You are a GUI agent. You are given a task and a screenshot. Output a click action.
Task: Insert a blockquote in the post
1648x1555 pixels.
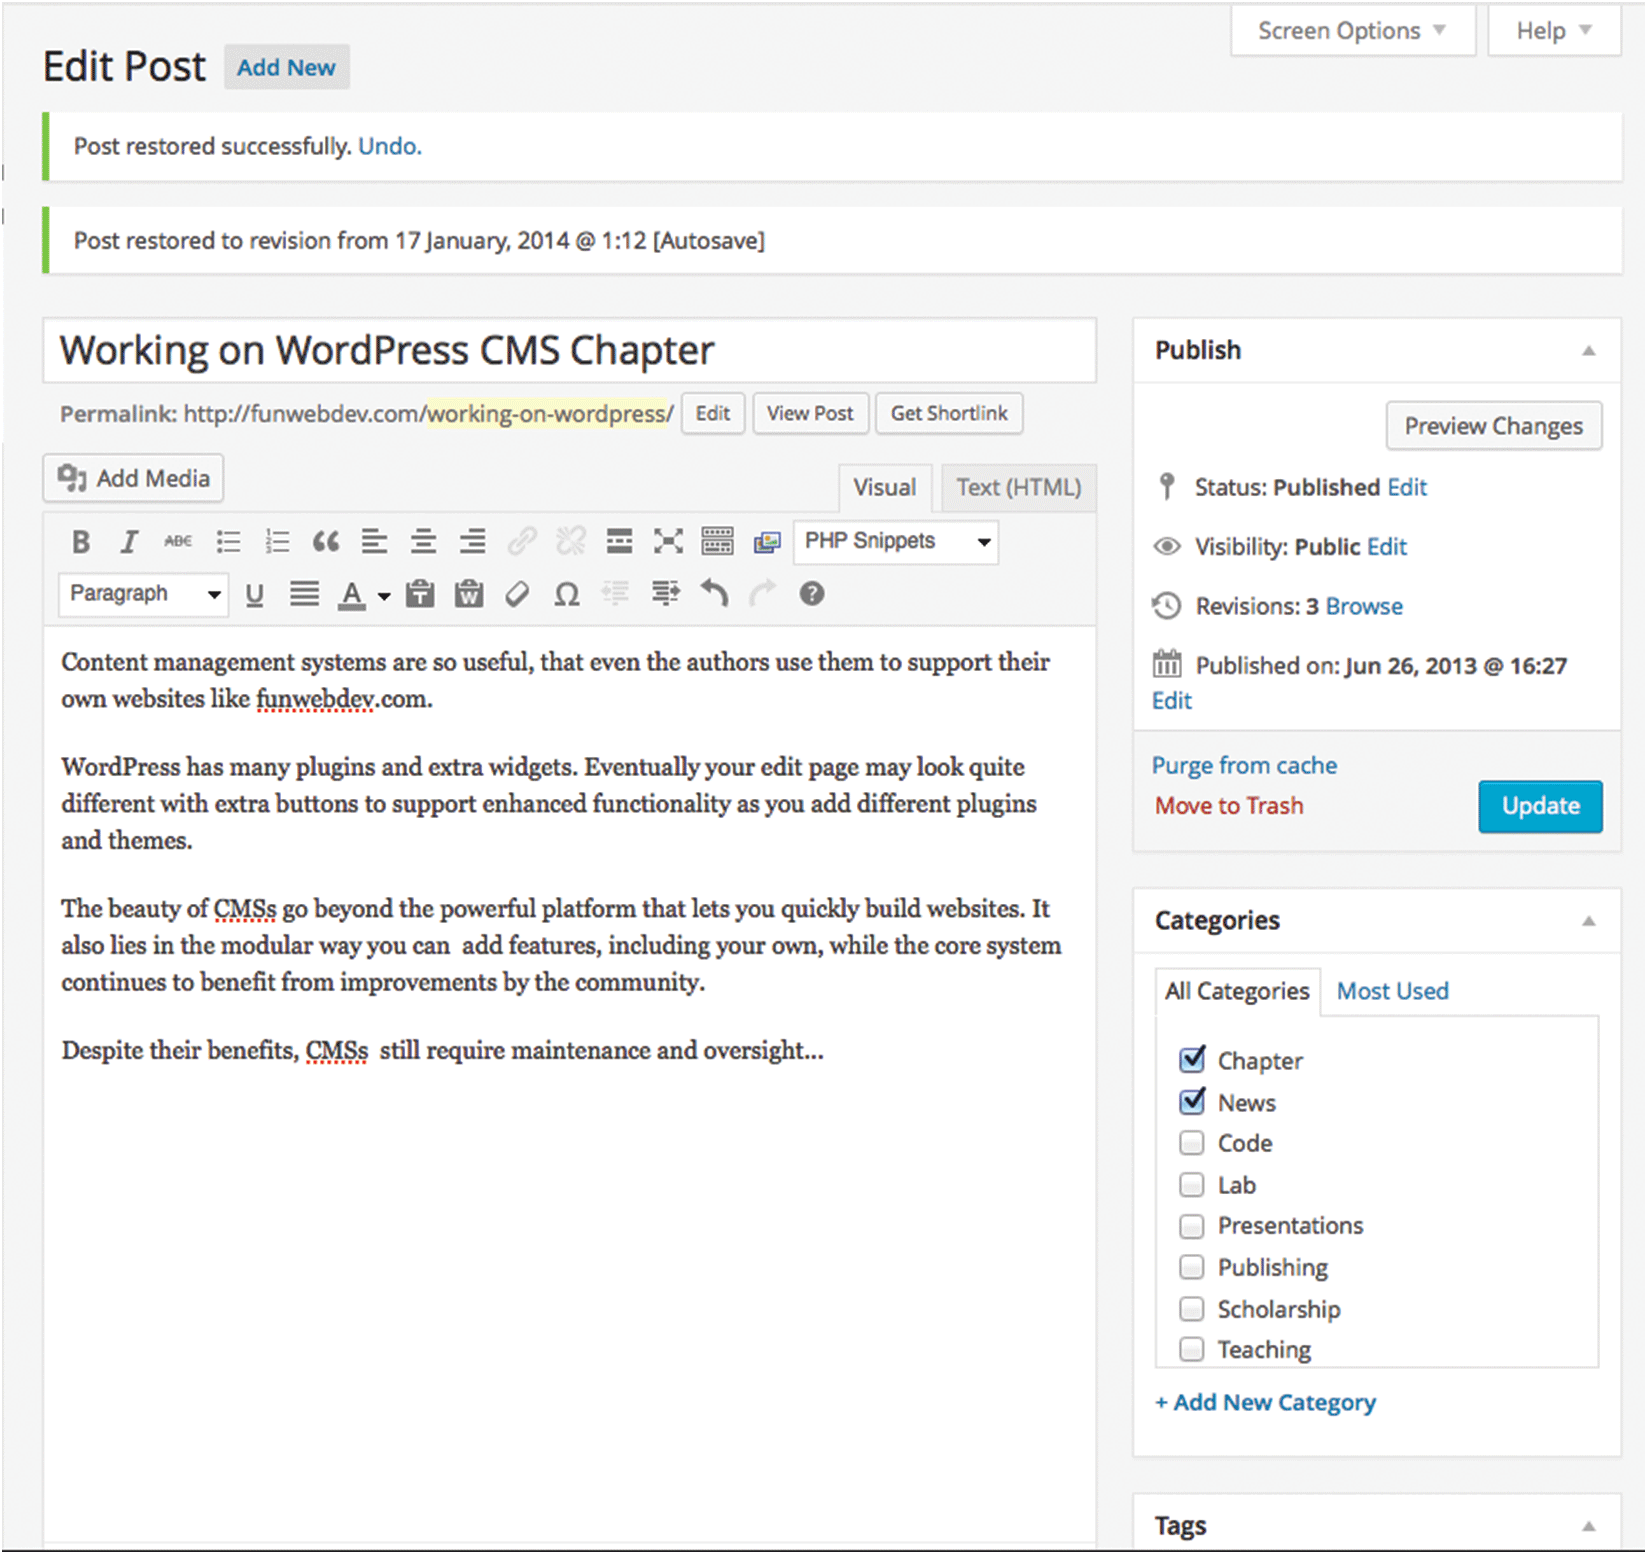click(x=325, y=542)
